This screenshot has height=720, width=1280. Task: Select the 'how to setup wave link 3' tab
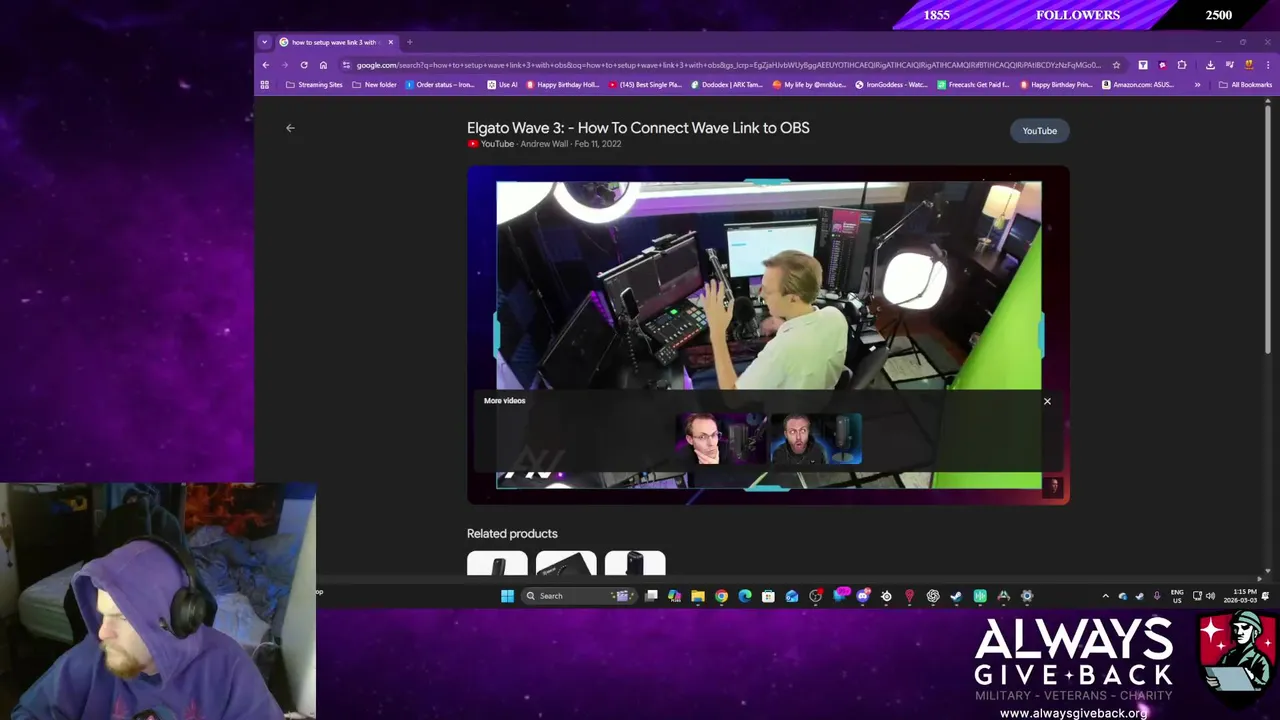tap(337, 42)
